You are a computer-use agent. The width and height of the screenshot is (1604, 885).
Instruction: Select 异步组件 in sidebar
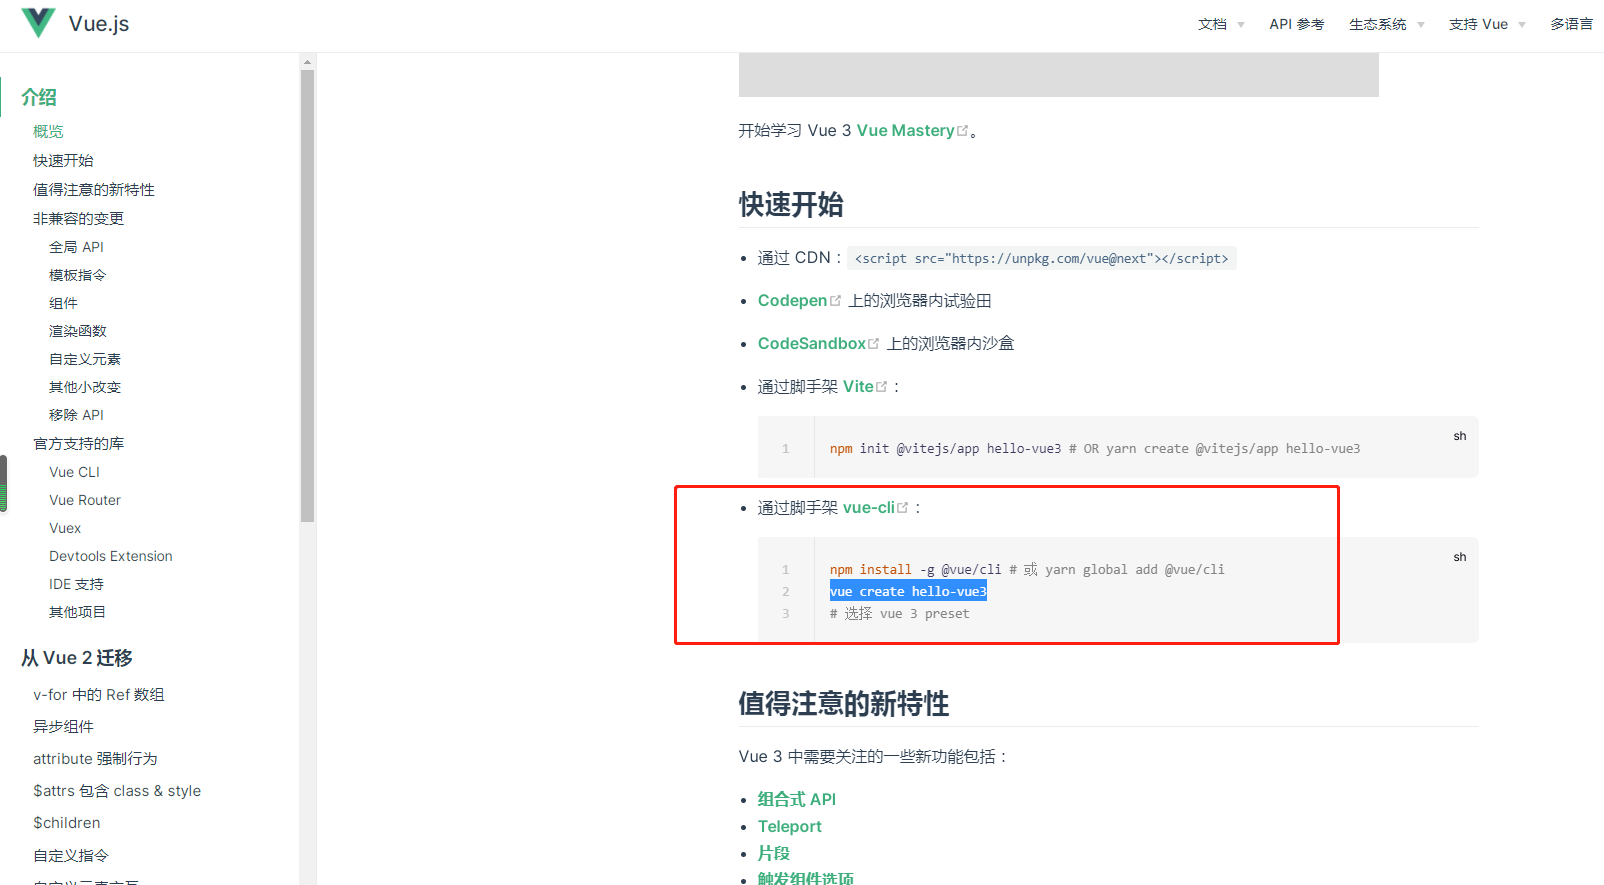(x=63, y=727)
